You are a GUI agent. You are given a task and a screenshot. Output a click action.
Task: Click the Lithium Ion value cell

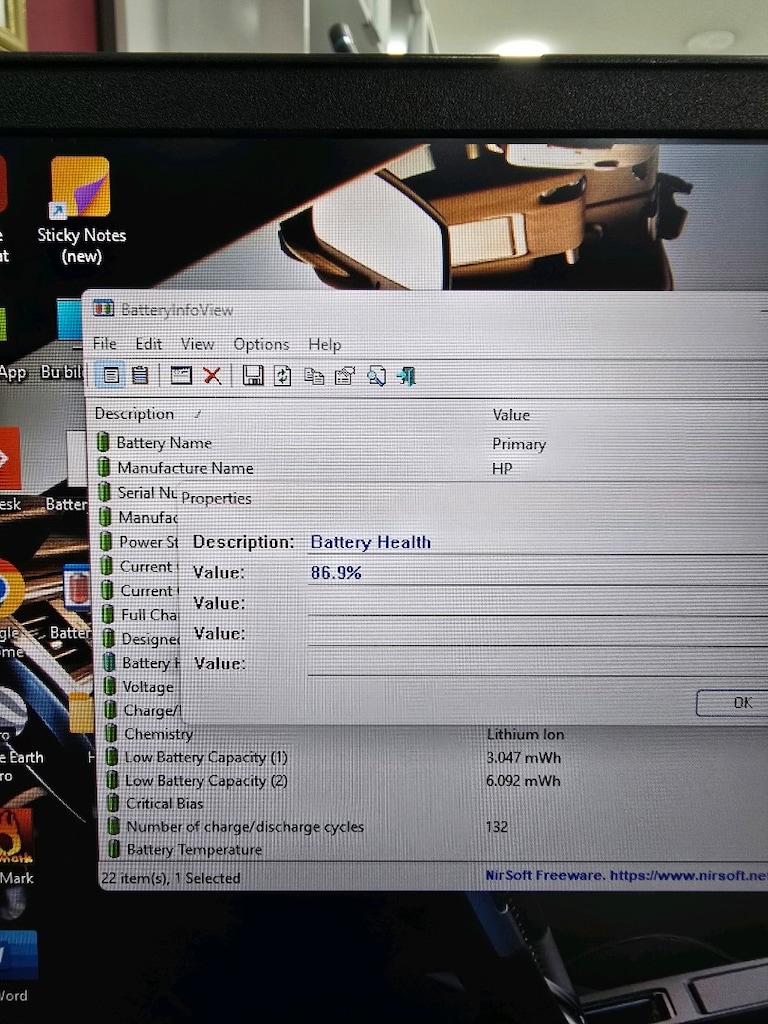[525, 734]
